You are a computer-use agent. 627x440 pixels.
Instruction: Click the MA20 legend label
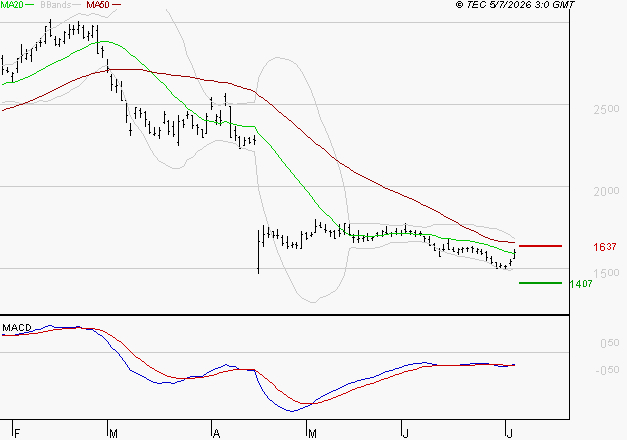(12, 5)
